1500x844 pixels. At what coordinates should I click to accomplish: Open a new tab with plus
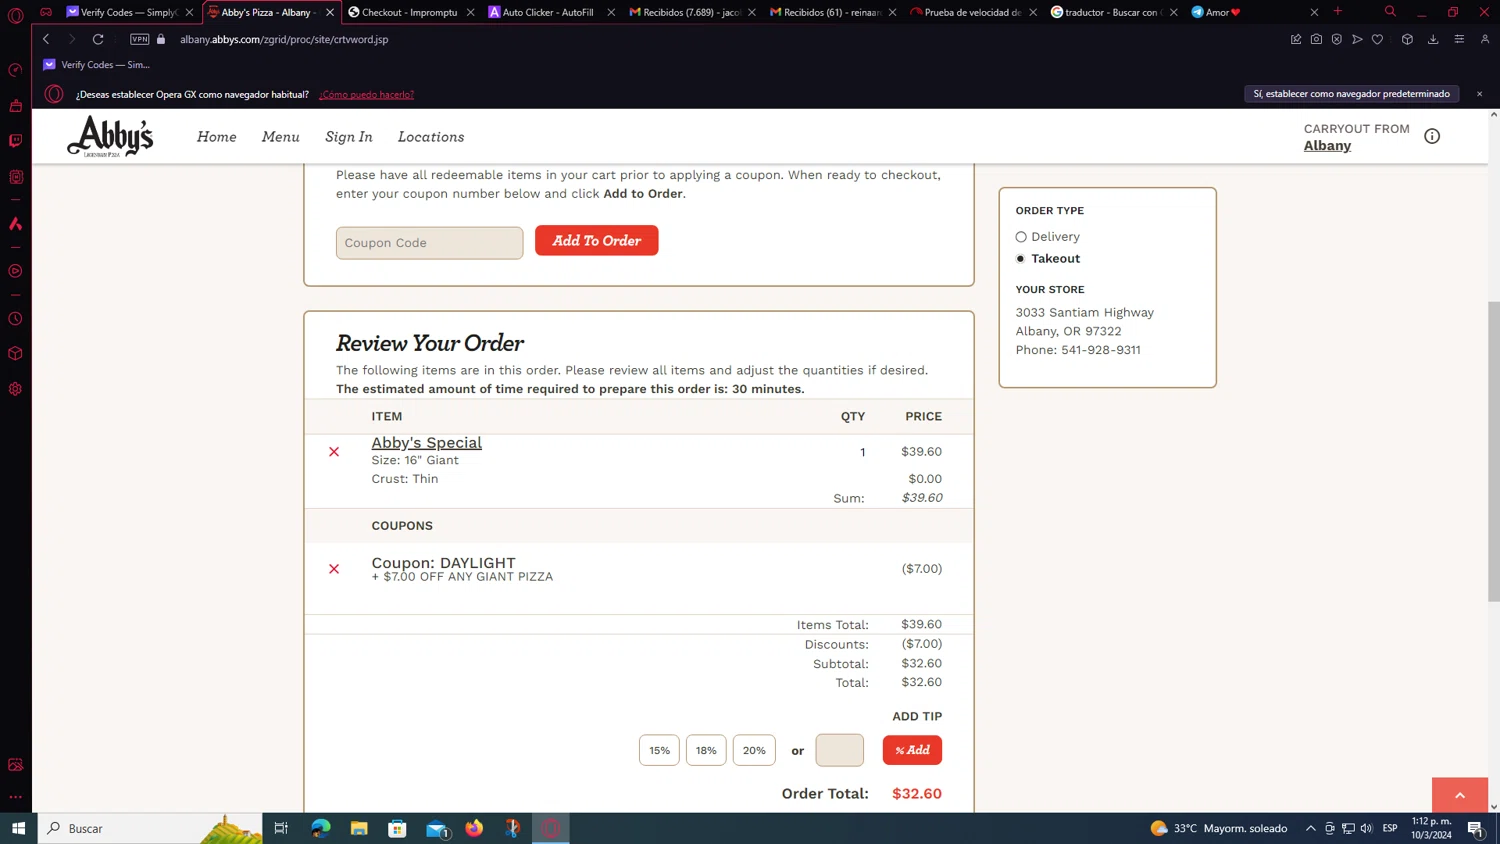coord(1338,12)
